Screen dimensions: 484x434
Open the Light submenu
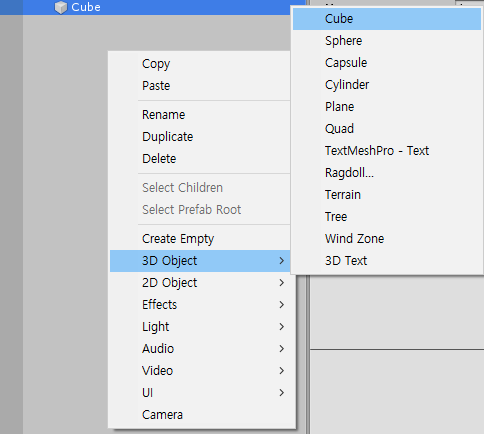202,327
